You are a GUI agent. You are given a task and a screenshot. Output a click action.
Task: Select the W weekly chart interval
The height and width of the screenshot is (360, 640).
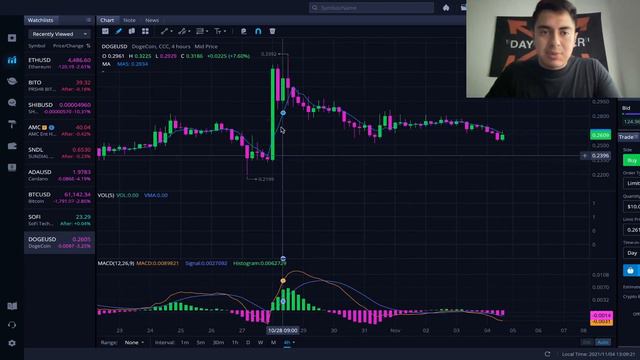pyautogui.click(x=260, y=342)
